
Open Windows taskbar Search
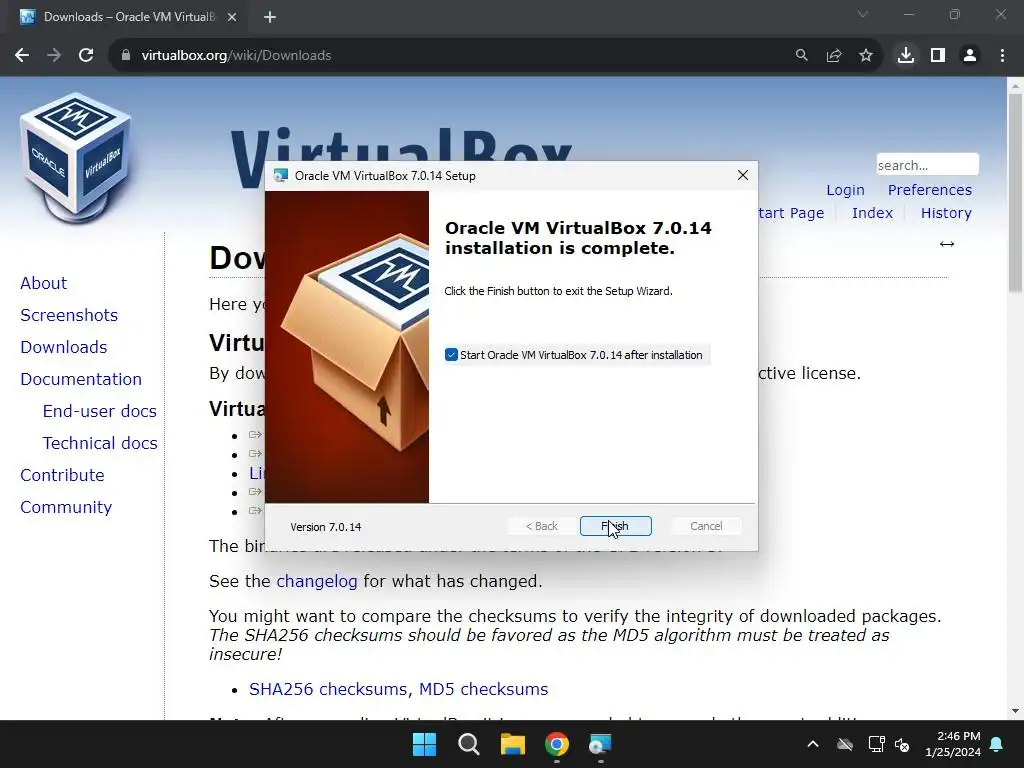coord(468,744)
